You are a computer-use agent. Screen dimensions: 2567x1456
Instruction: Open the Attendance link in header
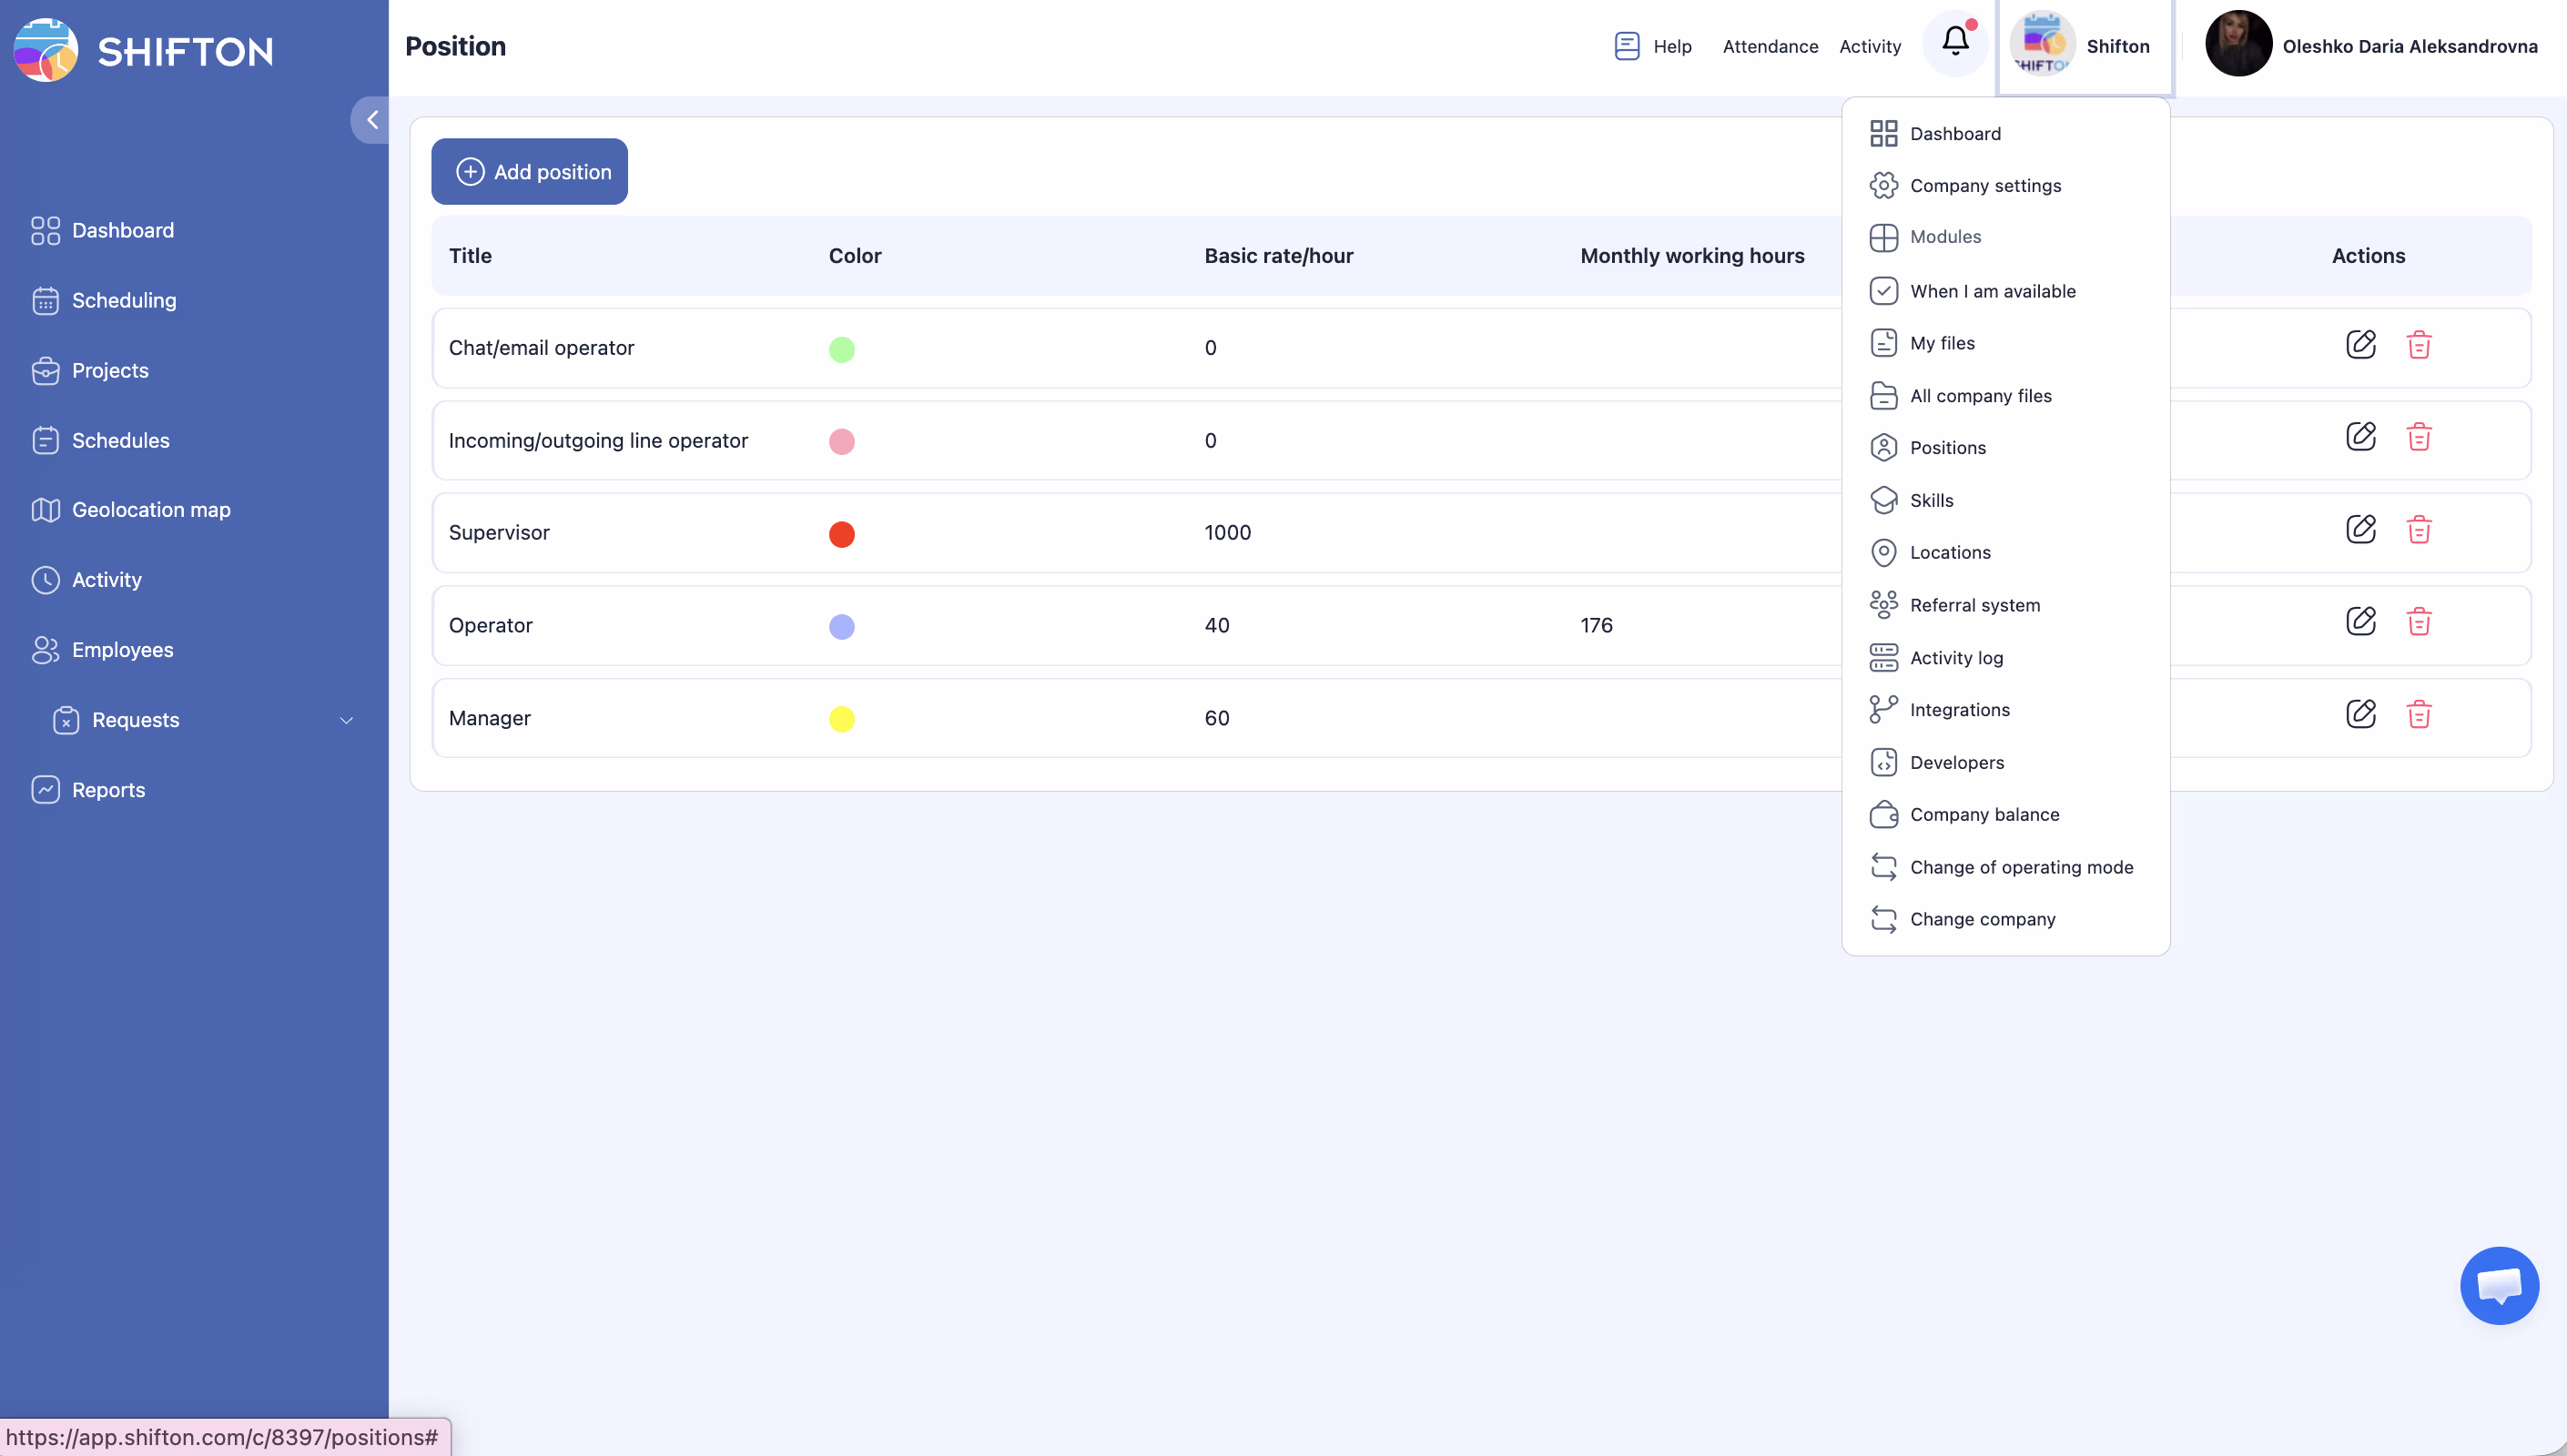click(1770, 46)
